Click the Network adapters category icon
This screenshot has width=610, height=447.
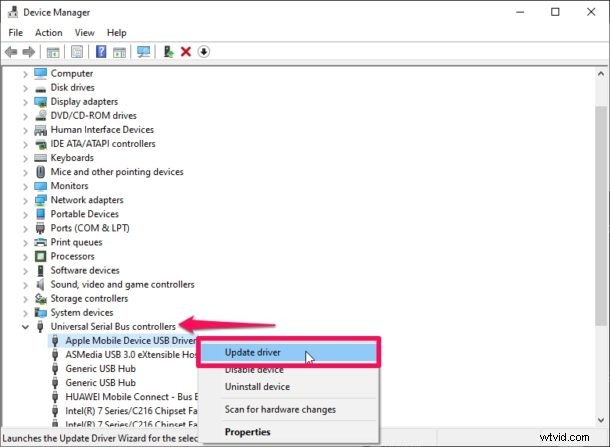(40, 200)
